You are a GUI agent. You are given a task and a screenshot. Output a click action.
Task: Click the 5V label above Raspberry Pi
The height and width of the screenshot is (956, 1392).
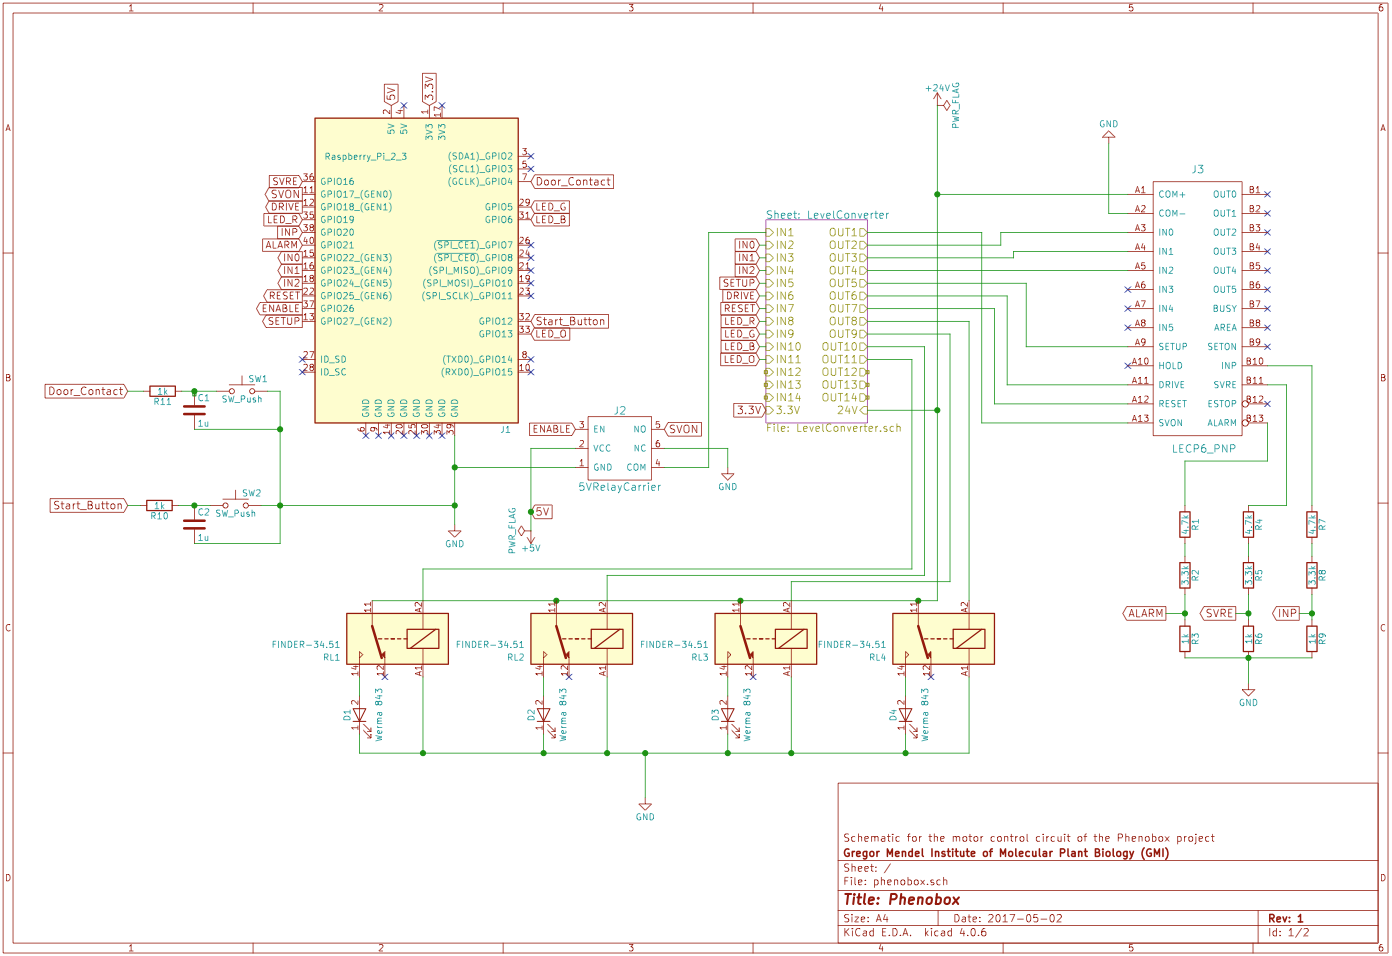pyautogui.click(x=391, y=96)
